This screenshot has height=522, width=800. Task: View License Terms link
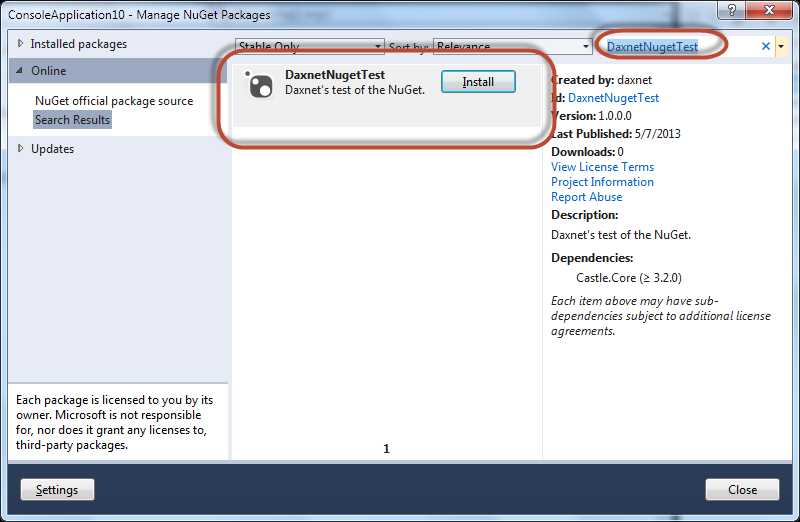click(603, 167)
